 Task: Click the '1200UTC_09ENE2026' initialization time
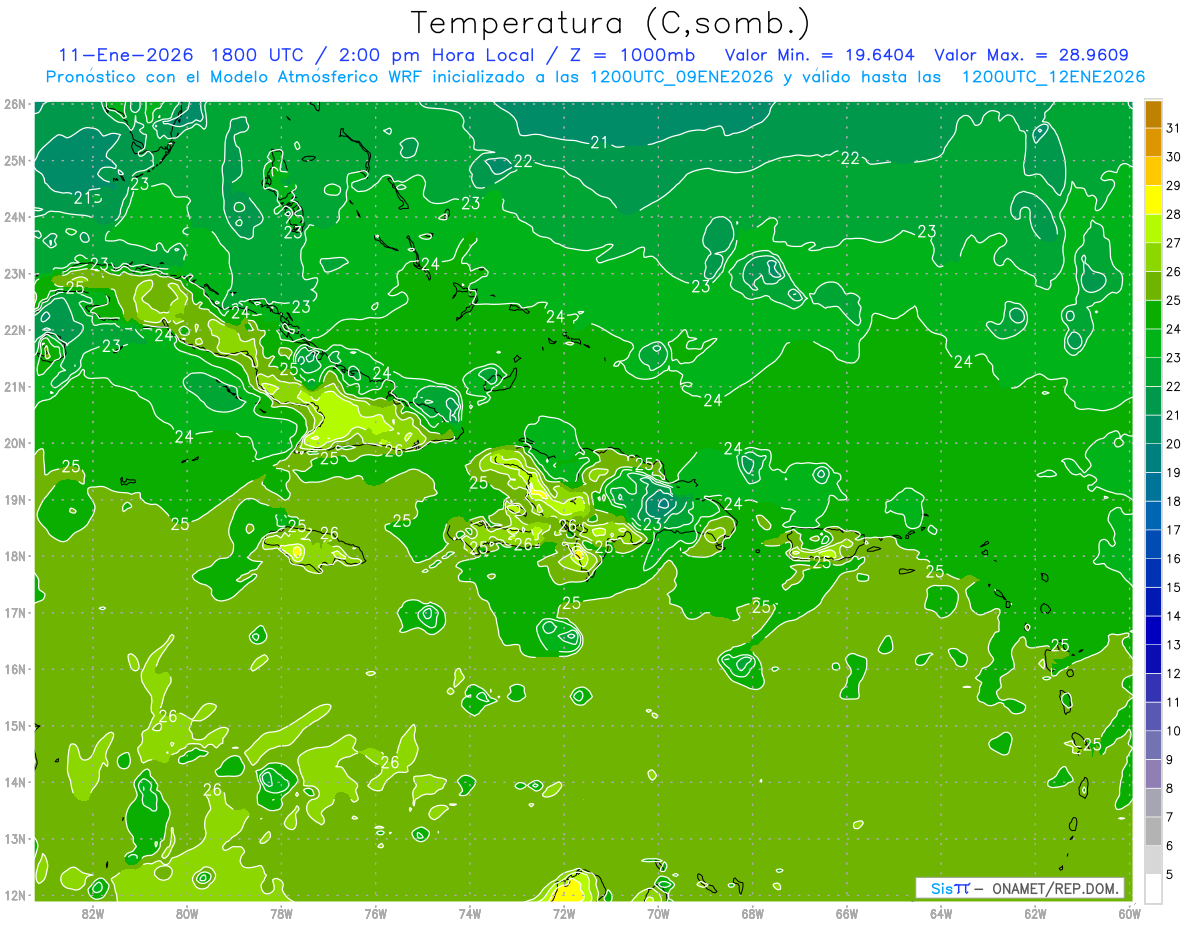click(x=682, y=77)
